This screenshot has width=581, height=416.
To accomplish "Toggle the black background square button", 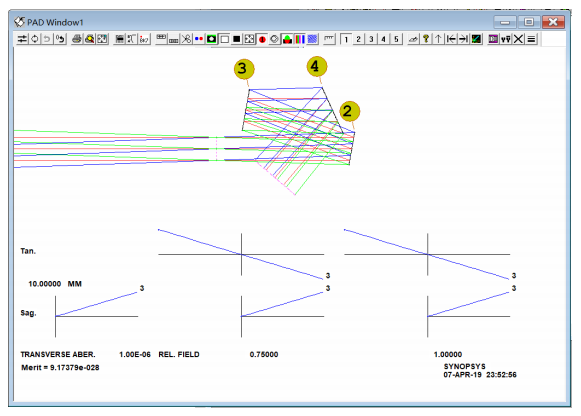I will coord(237,39).
